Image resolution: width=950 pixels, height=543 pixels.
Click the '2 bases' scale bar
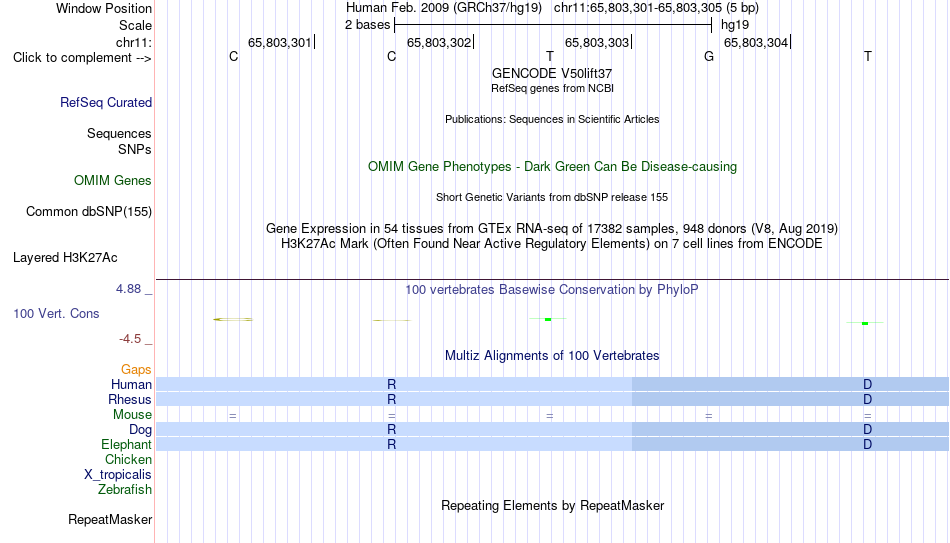click(553, 25)
